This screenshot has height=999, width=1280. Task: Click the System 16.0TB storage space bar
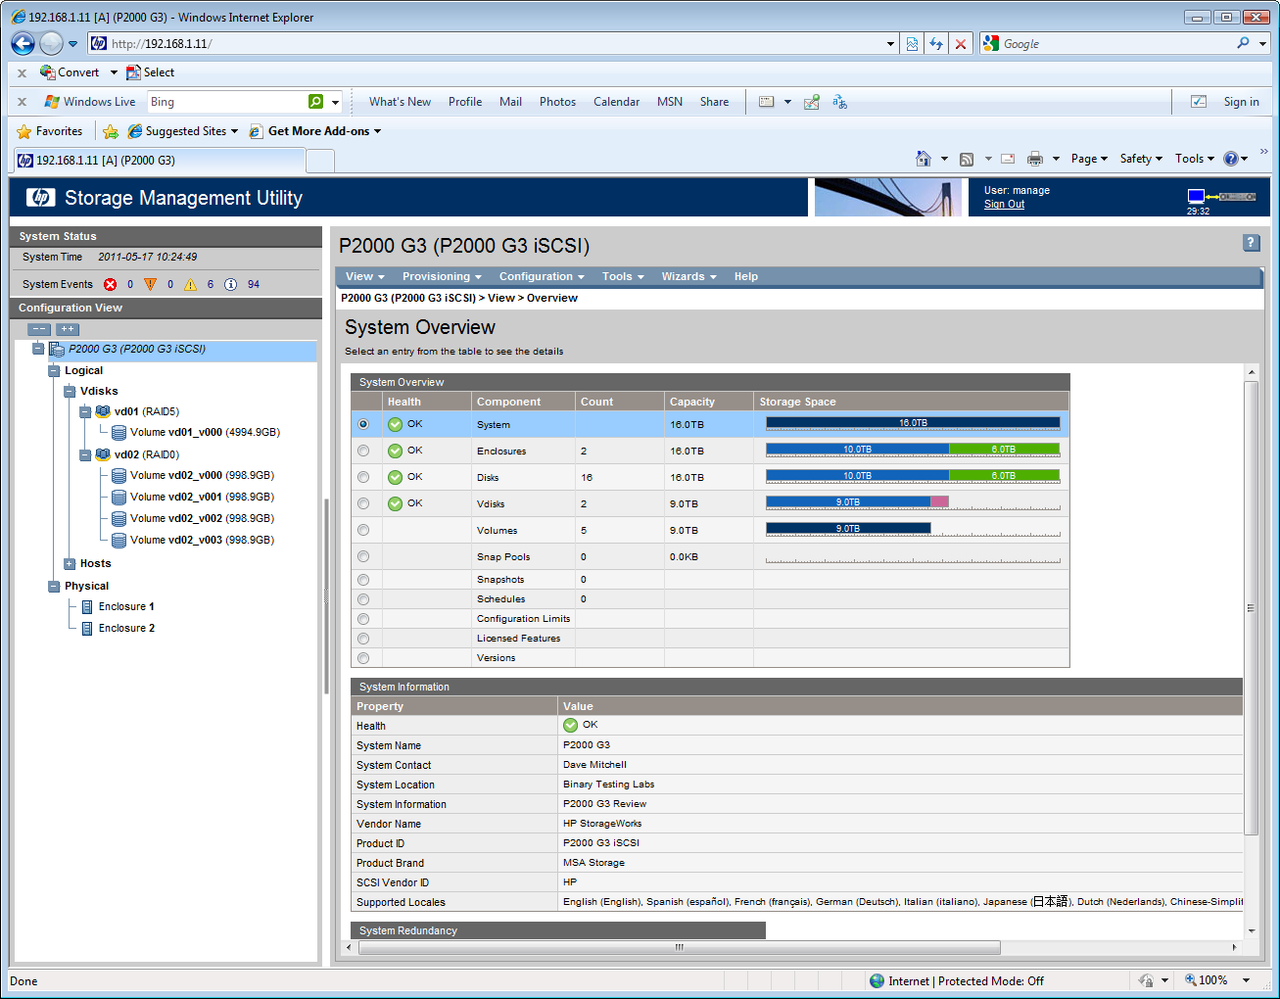tap(912, 423)
